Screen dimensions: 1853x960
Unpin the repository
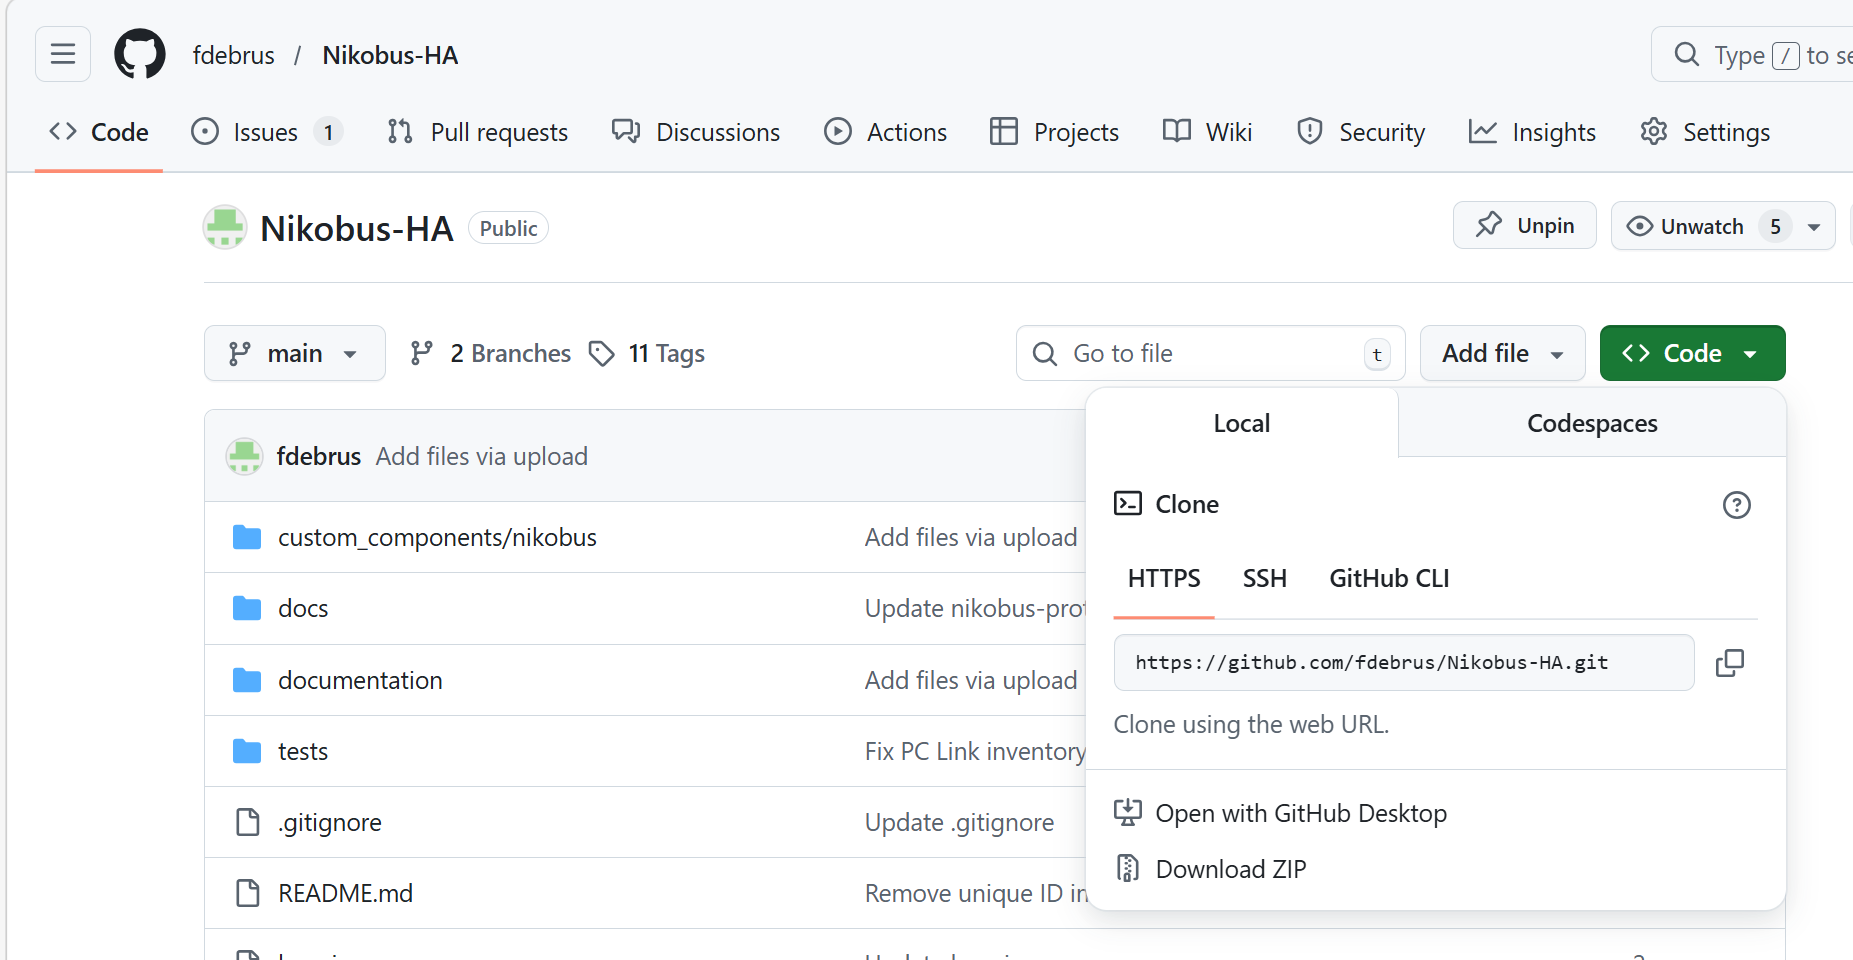[x=1524, y=226]
